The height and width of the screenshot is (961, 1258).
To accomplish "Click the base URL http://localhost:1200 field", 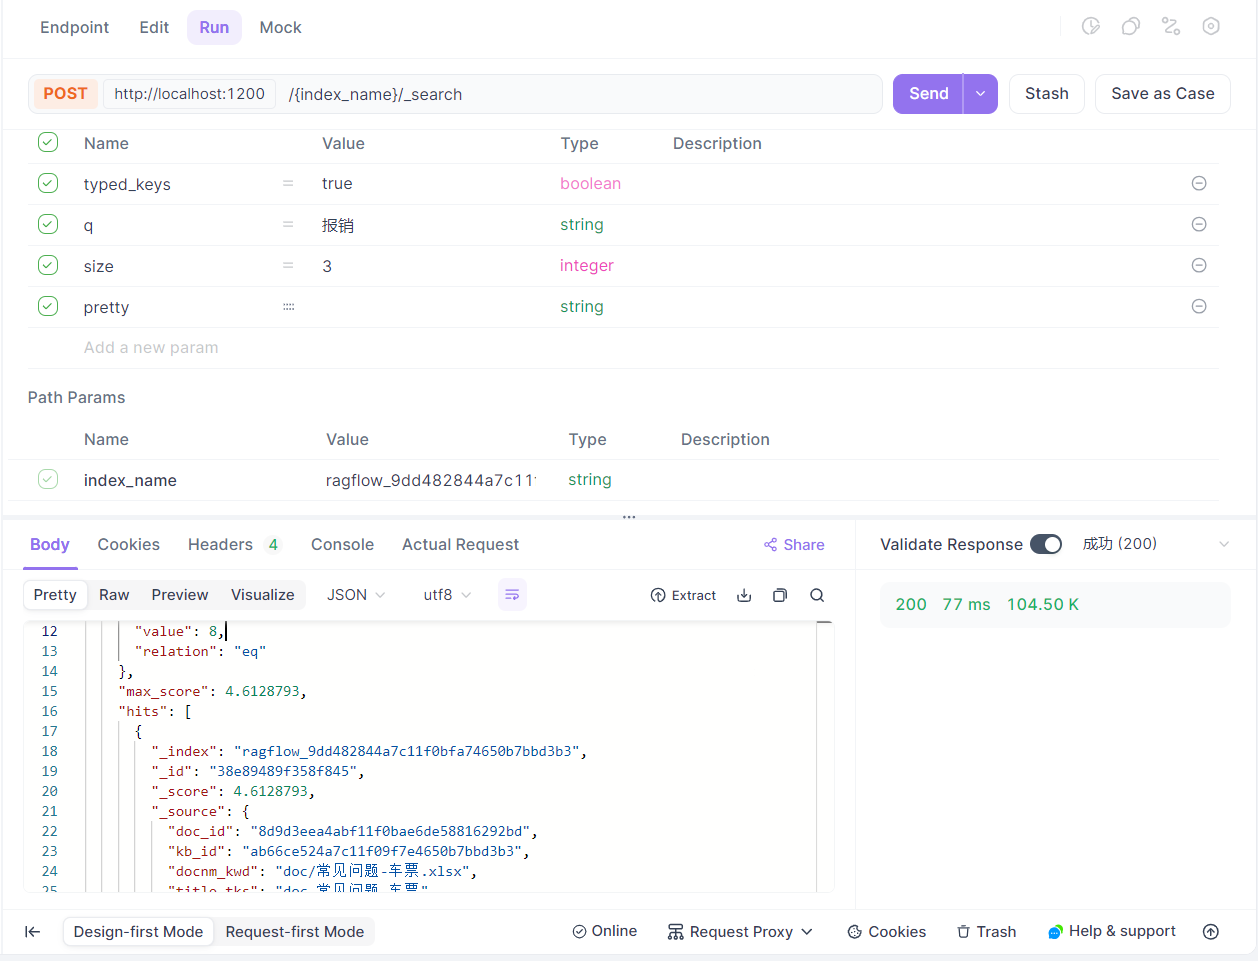I will pos(189,94).
